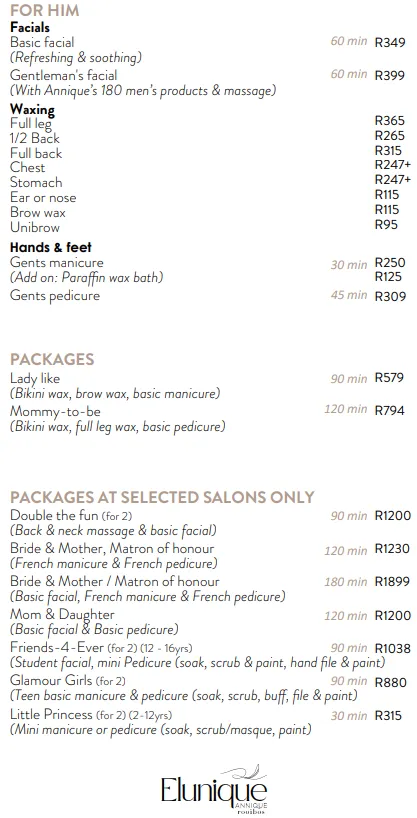Select the Full leg waxing entry
The height and width of the screenshot is (818, 417).
click(x=31, y=124)
